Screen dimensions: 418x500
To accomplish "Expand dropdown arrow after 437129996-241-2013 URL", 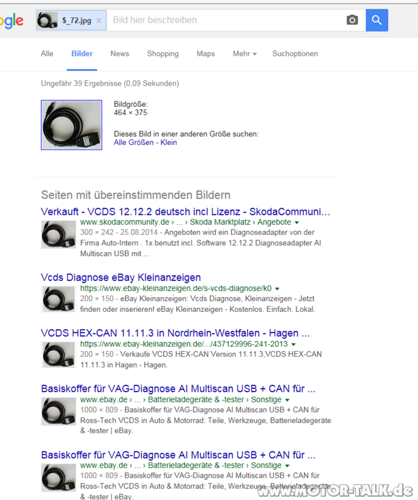I will tap(293, 344).
